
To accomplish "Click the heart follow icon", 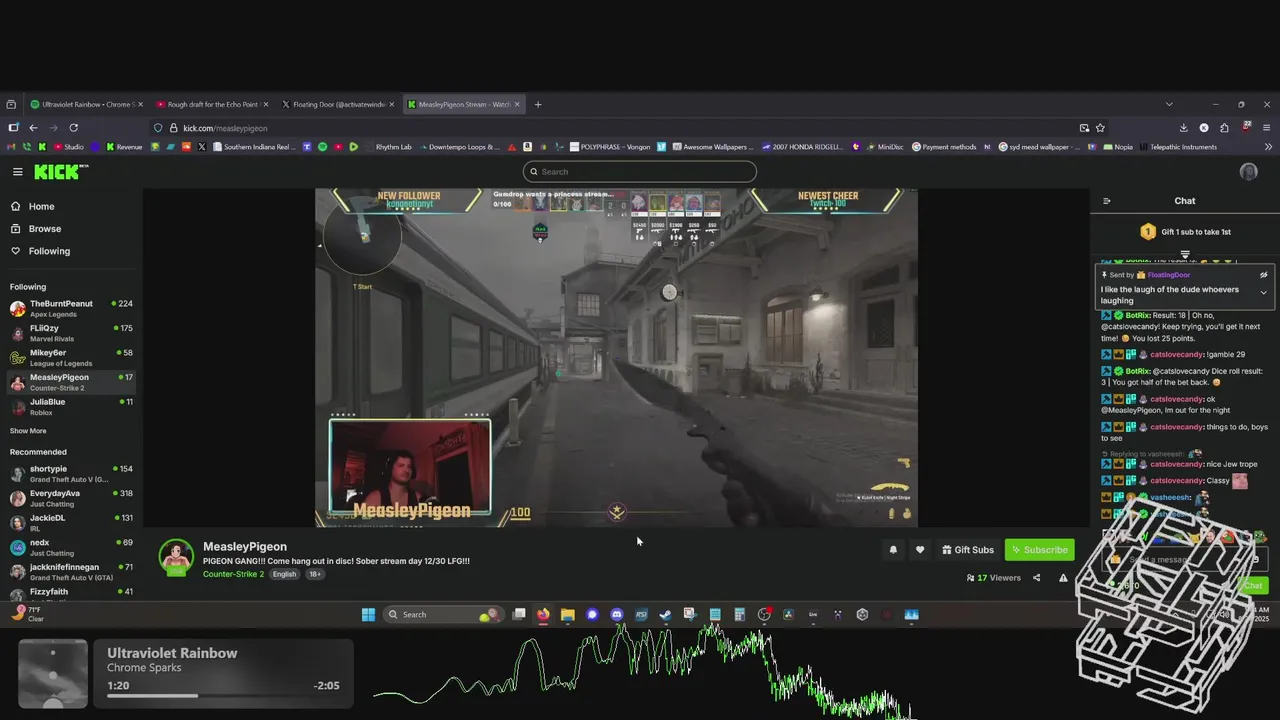I will point(920,549).
